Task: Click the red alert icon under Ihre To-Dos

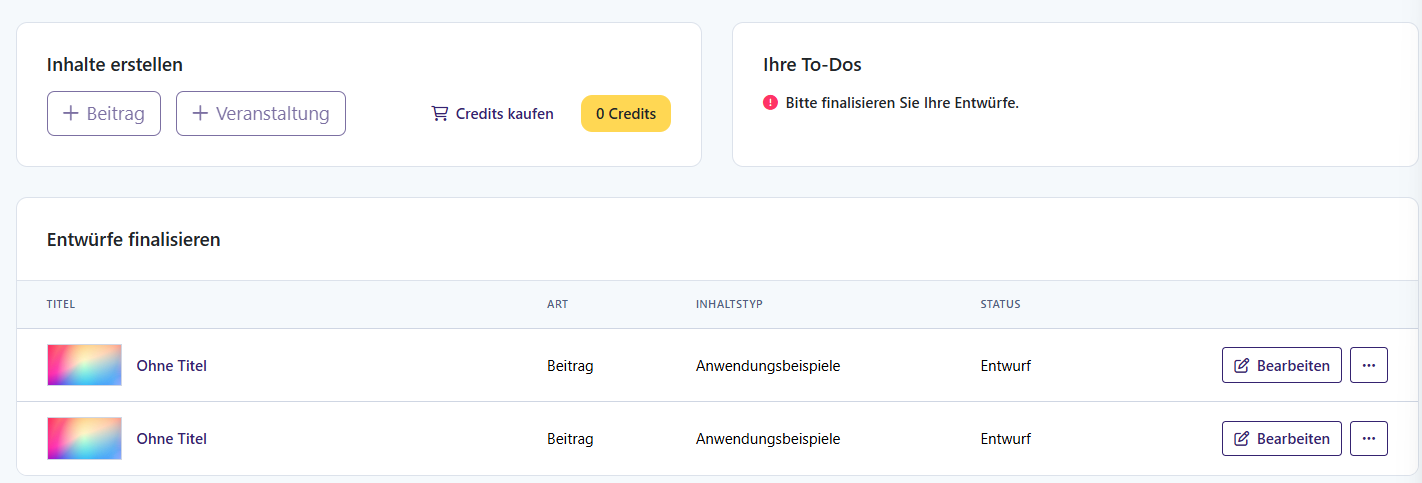Action: [770, 103]
